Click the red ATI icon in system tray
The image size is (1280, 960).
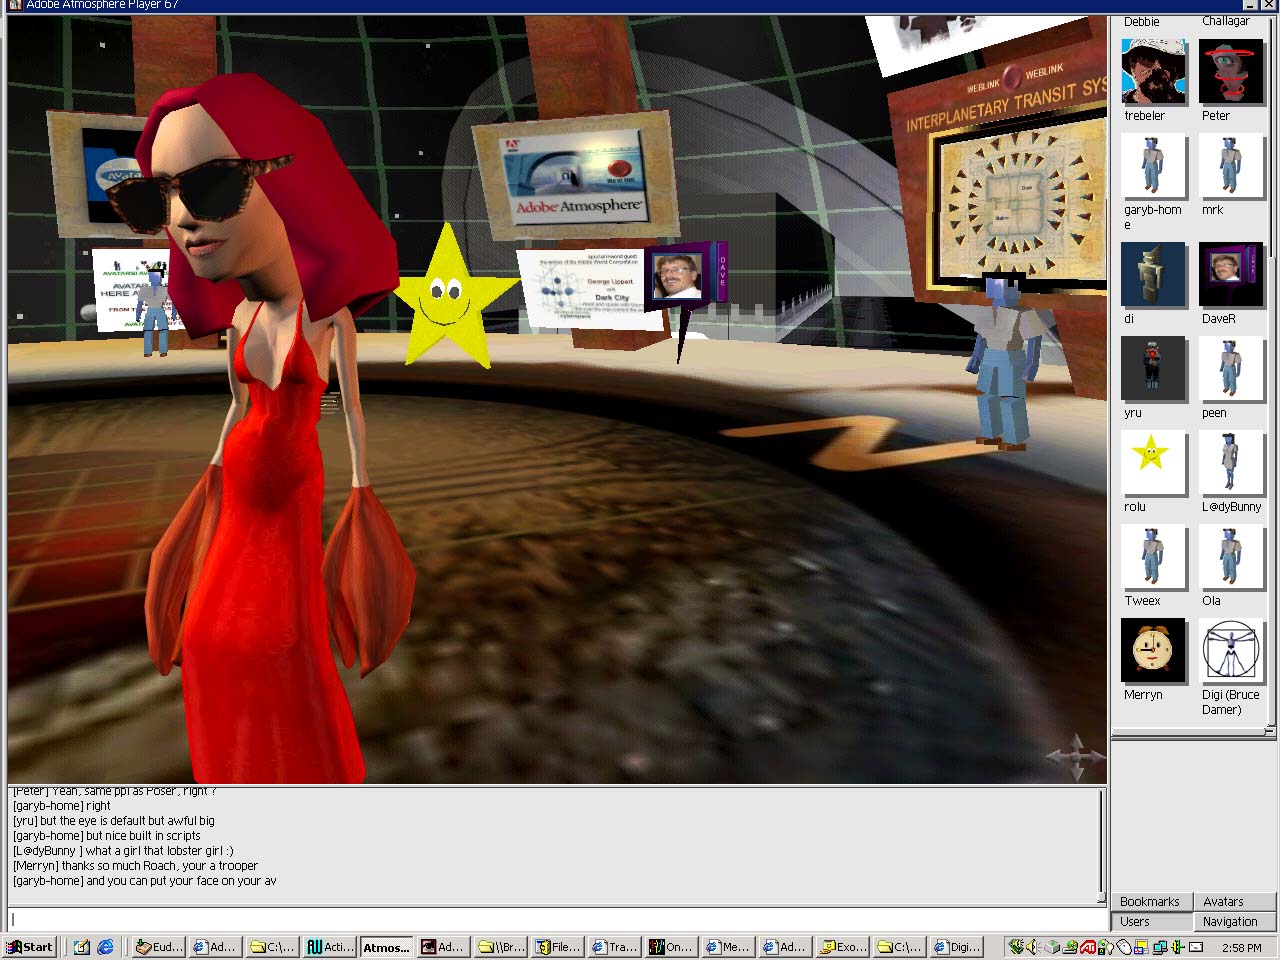pos(1088,947)
